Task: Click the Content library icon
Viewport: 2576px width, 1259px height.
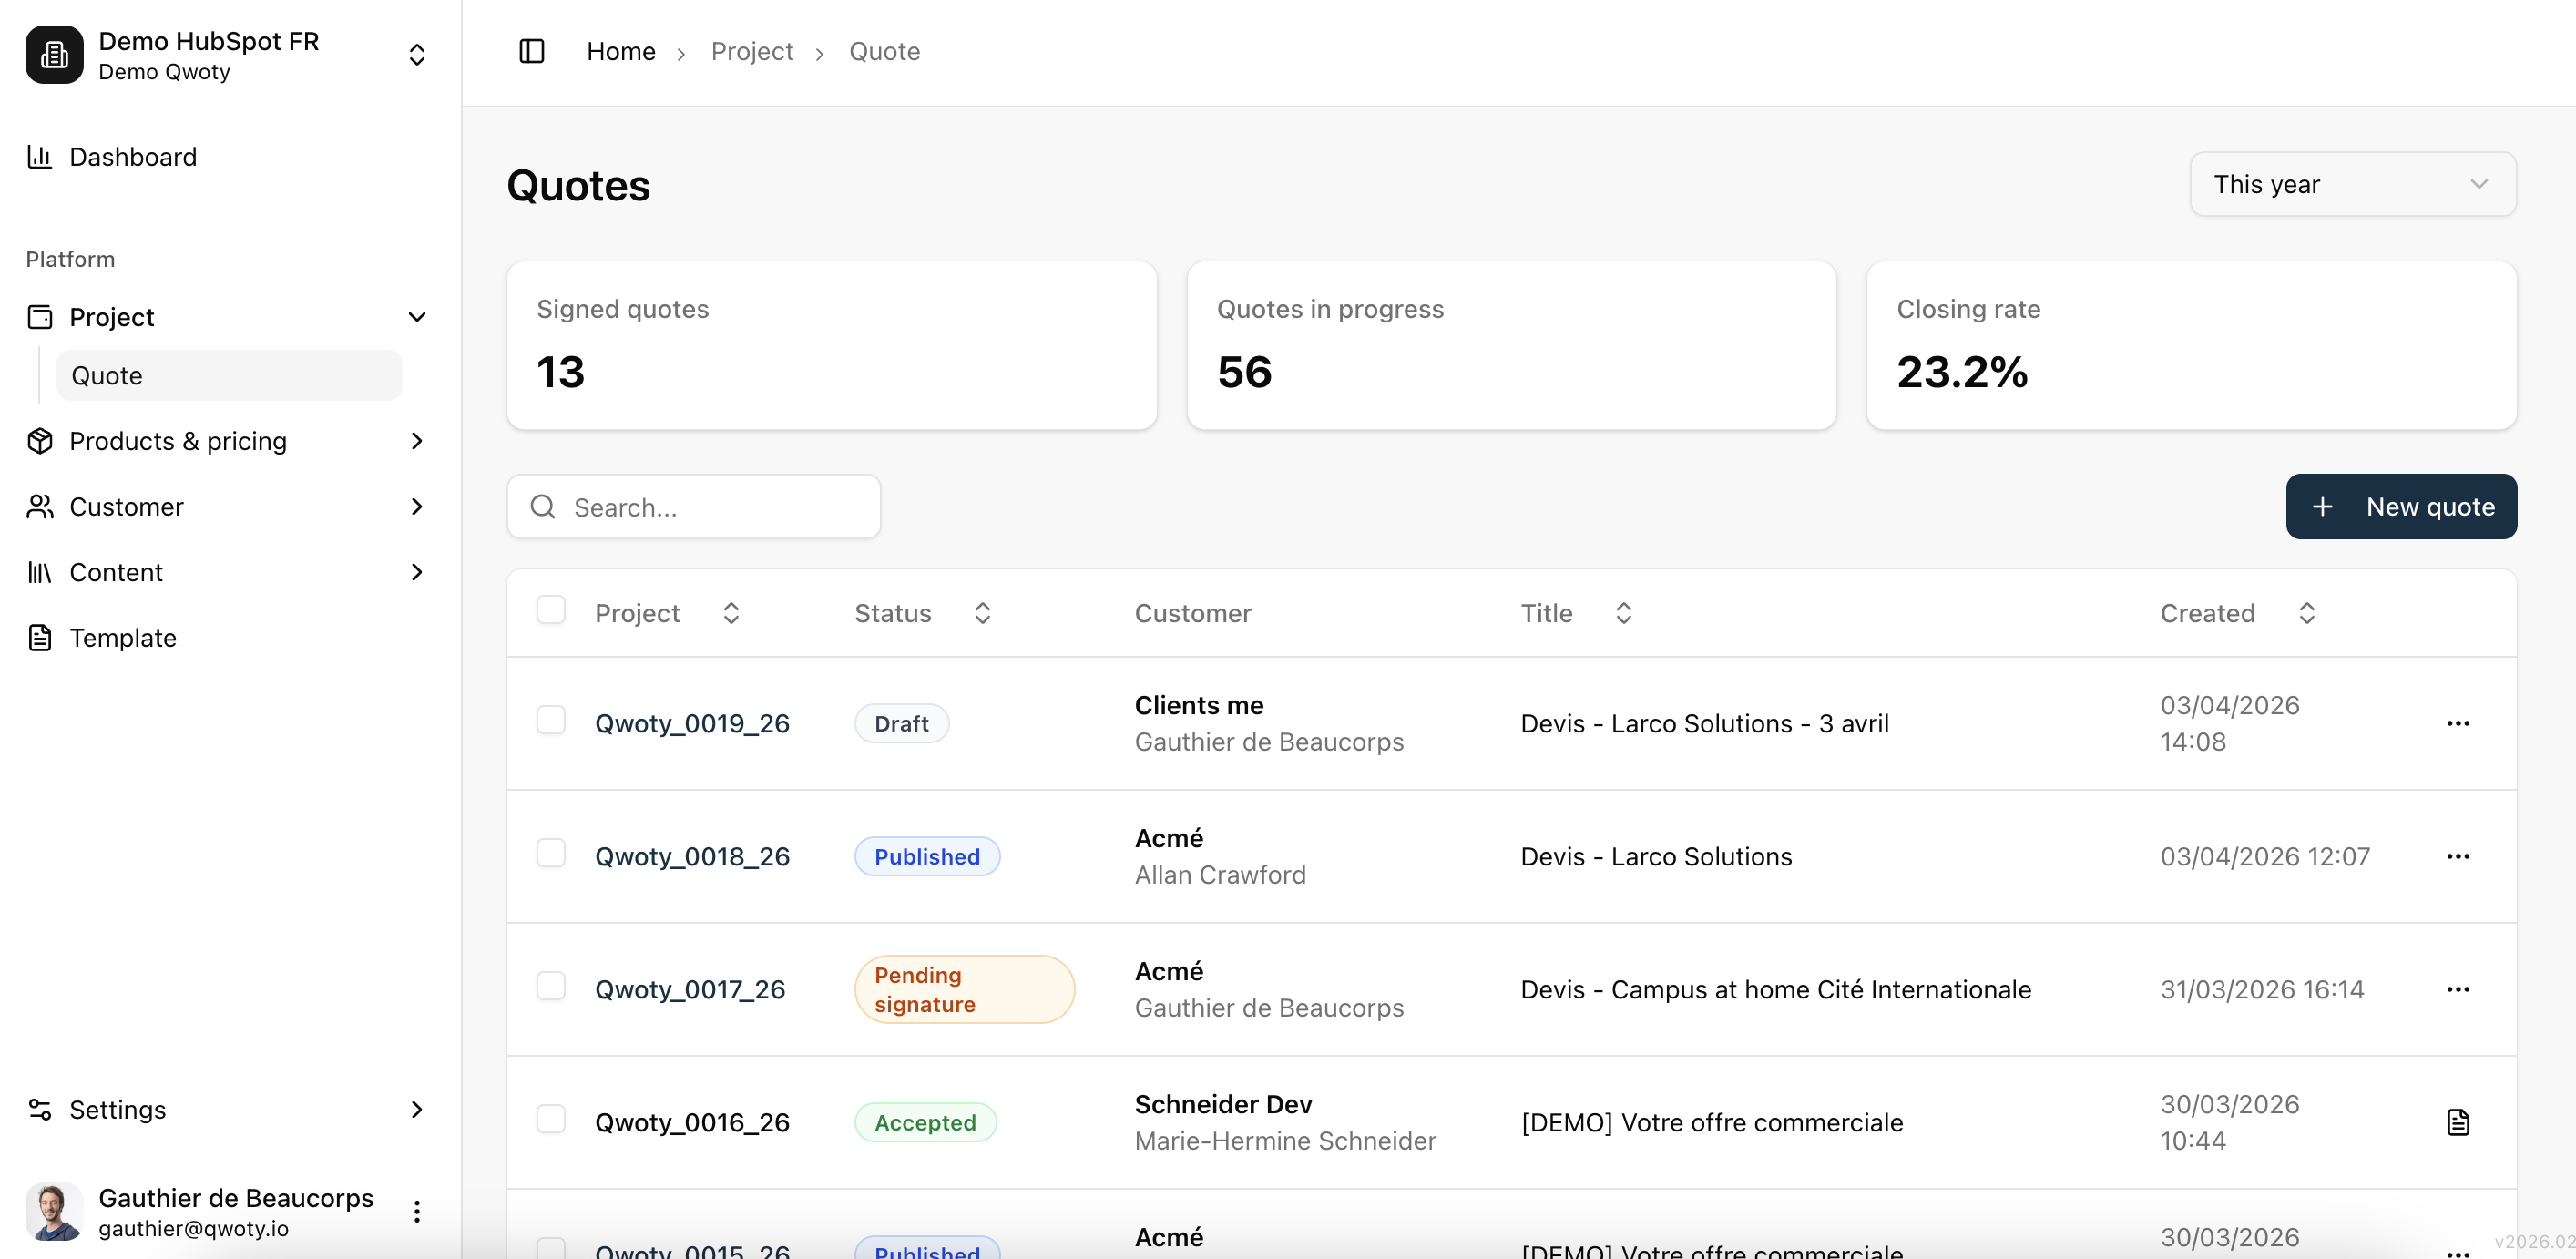Action: [40, 572]
